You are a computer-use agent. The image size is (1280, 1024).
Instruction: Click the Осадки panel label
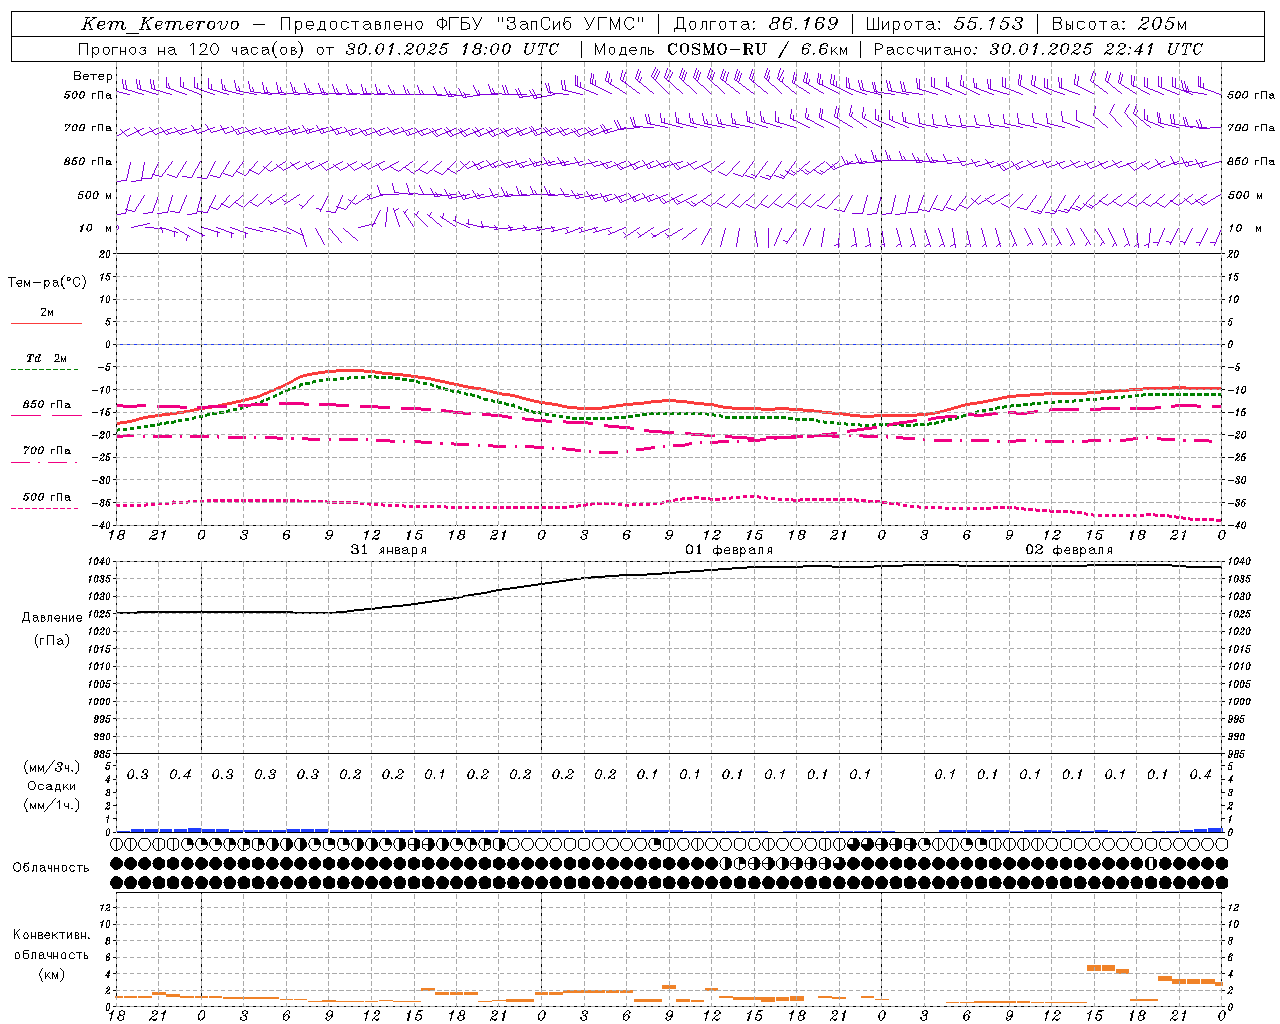click(x=53, y=787)
